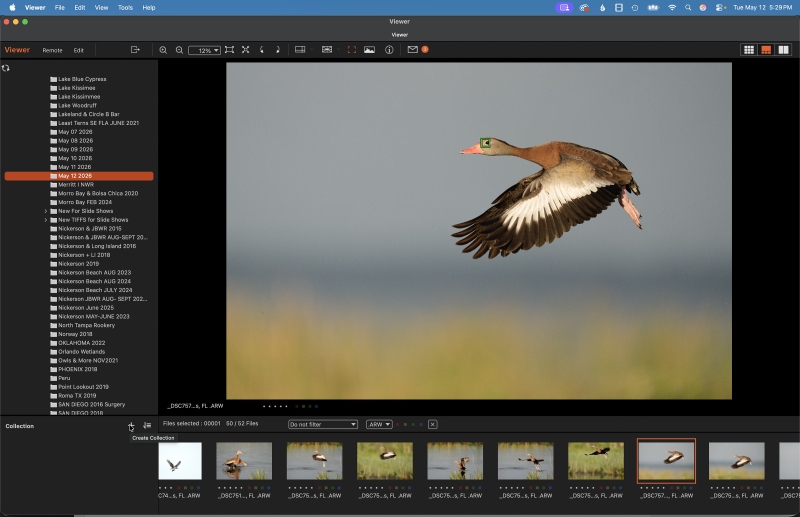Select the selected '_DSC757..., FL .ARW' thumbnail

[666, 461]
